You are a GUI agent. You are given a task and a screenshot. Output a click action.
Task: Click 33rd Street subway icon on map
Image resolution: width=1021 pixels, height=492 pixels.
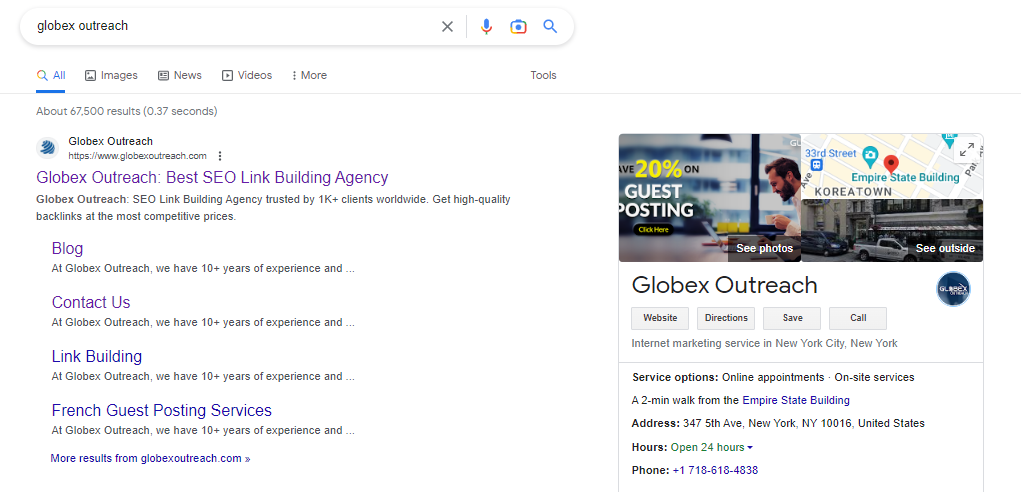(x=817, y=165)
